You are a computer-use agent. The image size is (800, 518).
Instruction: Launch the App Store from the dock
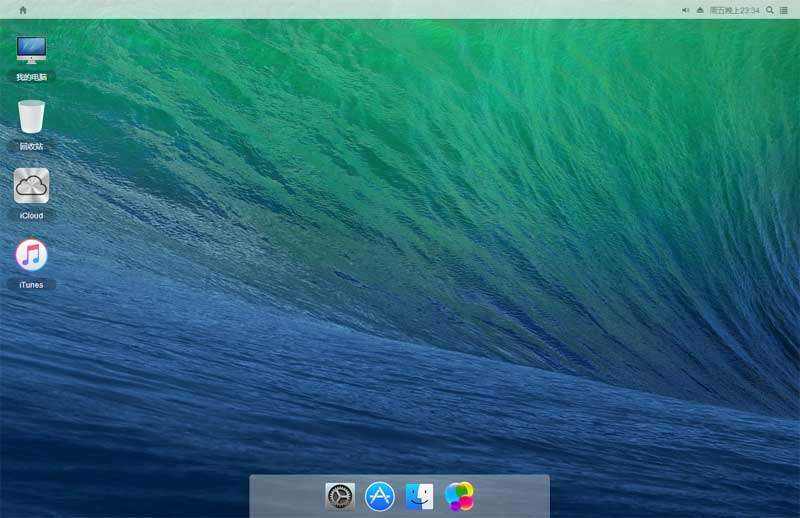click(380, 496)
